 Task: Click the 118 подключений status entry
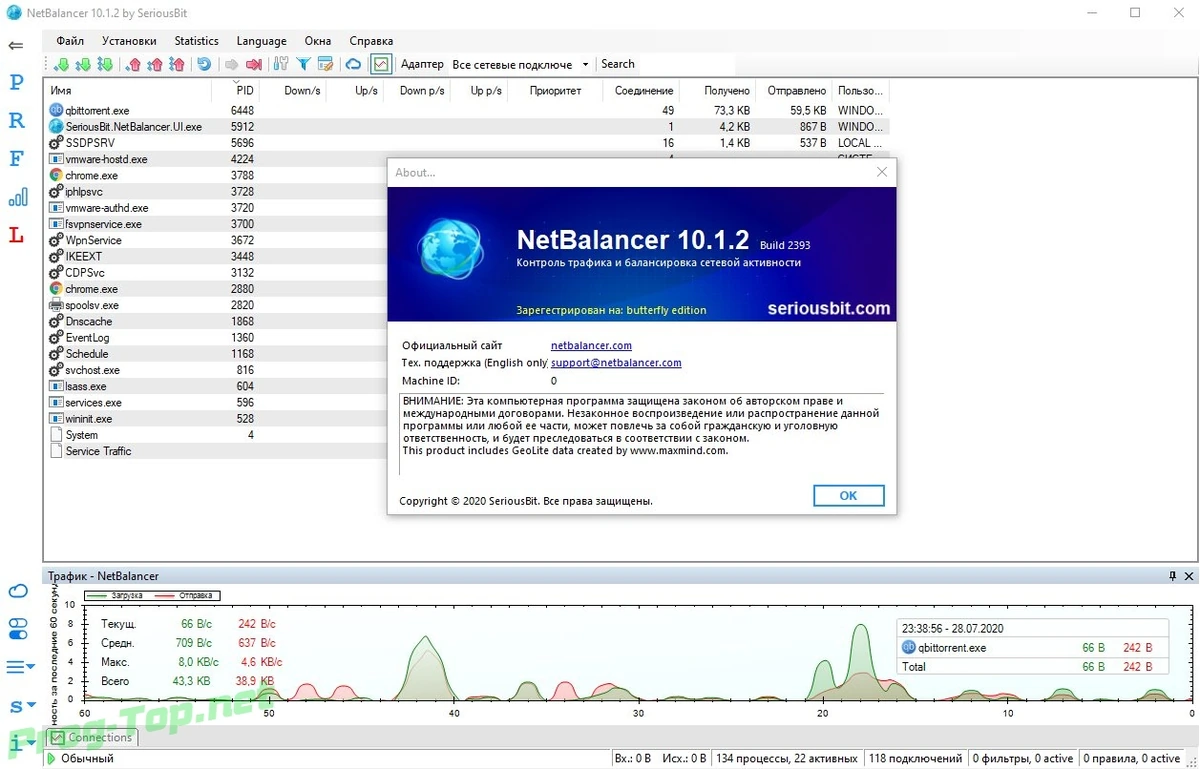914,759
